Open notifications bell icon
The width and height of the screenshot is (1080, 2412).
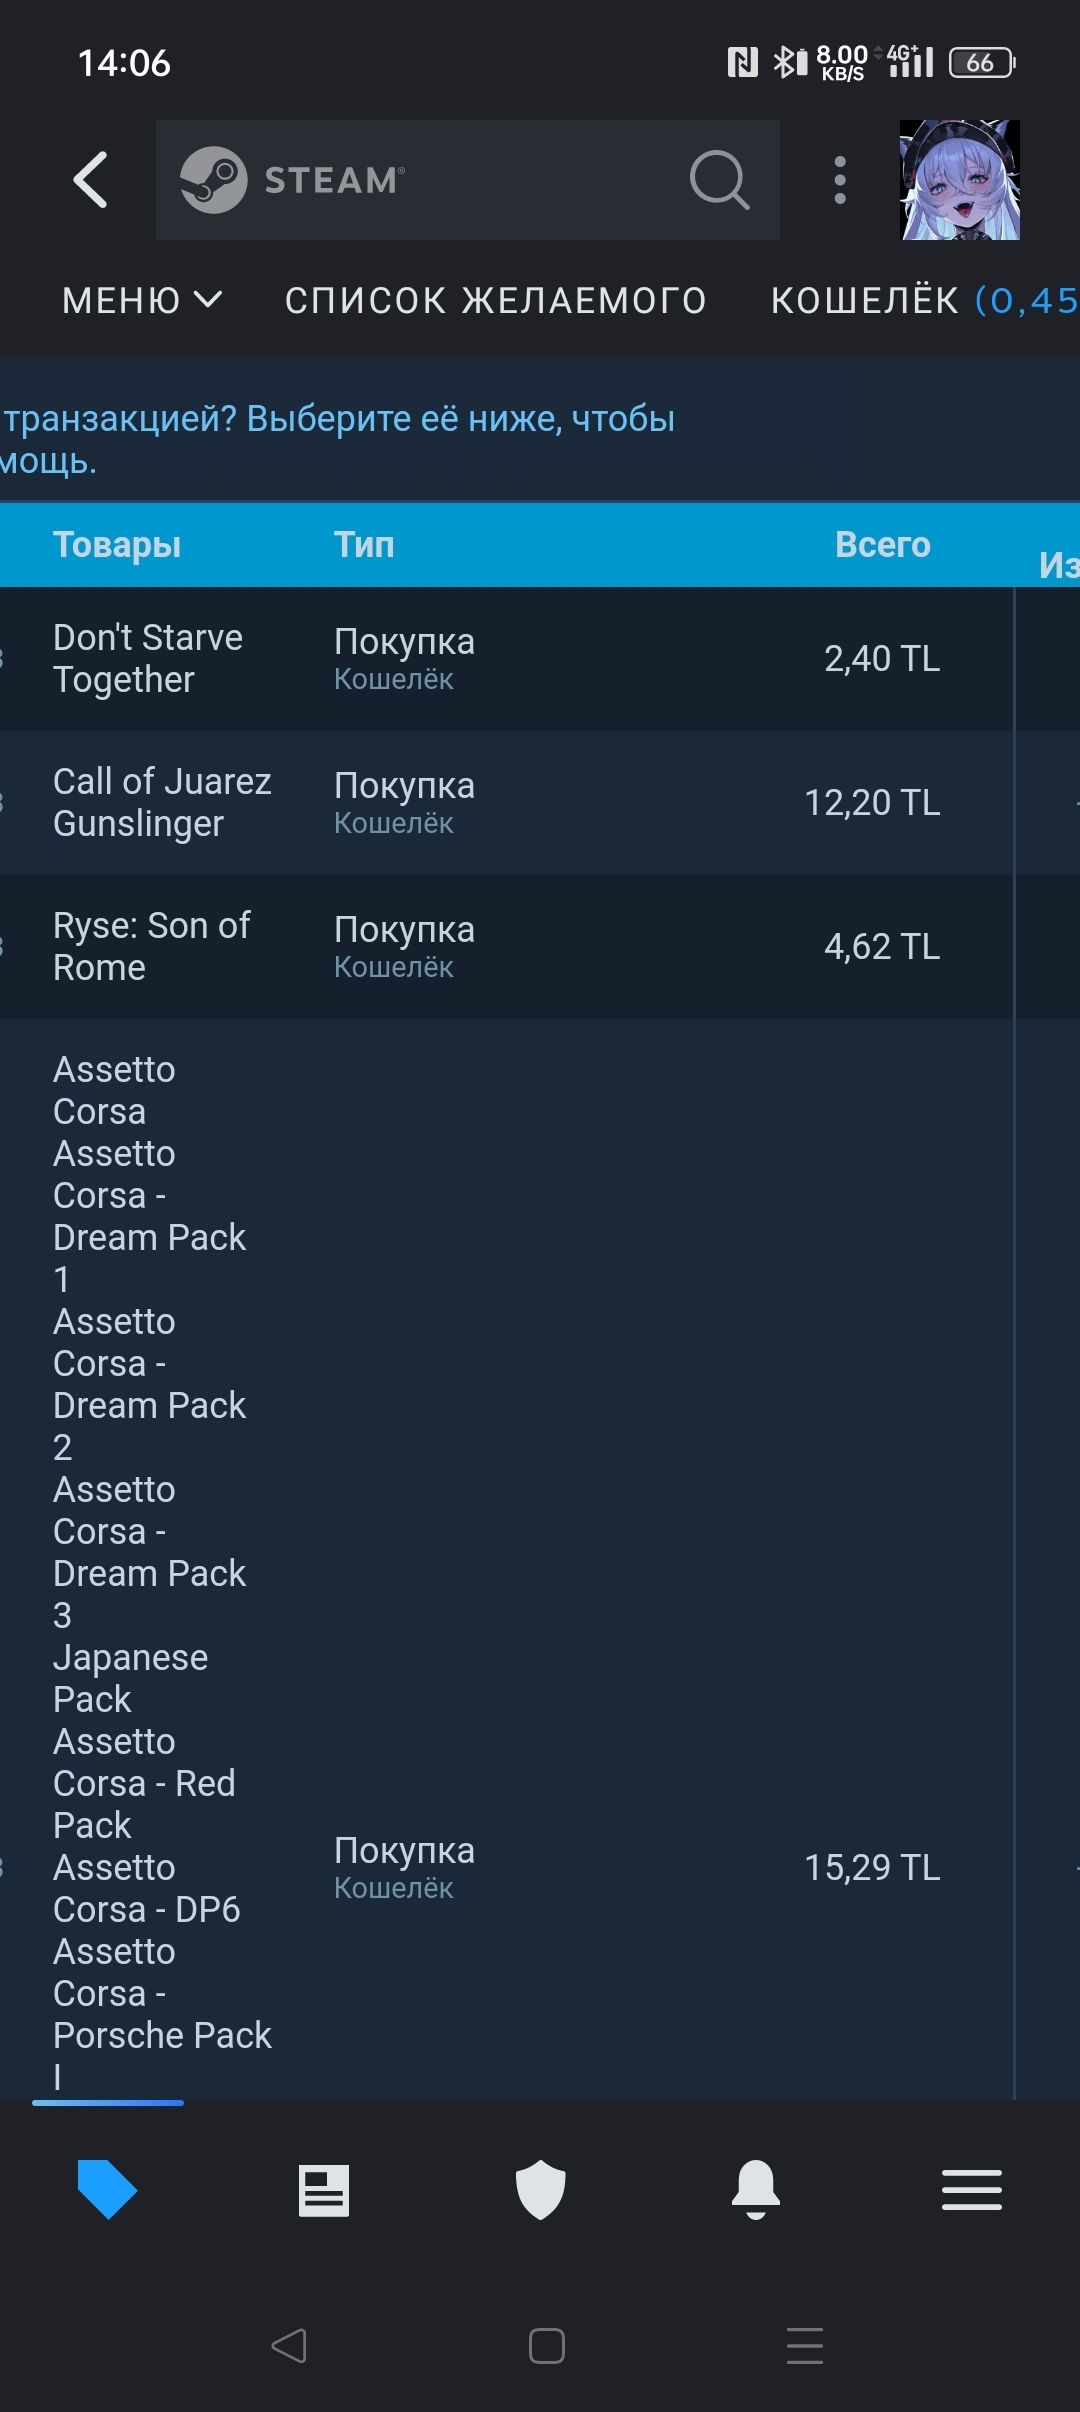pyautogui.click(x=756, y=2190)
